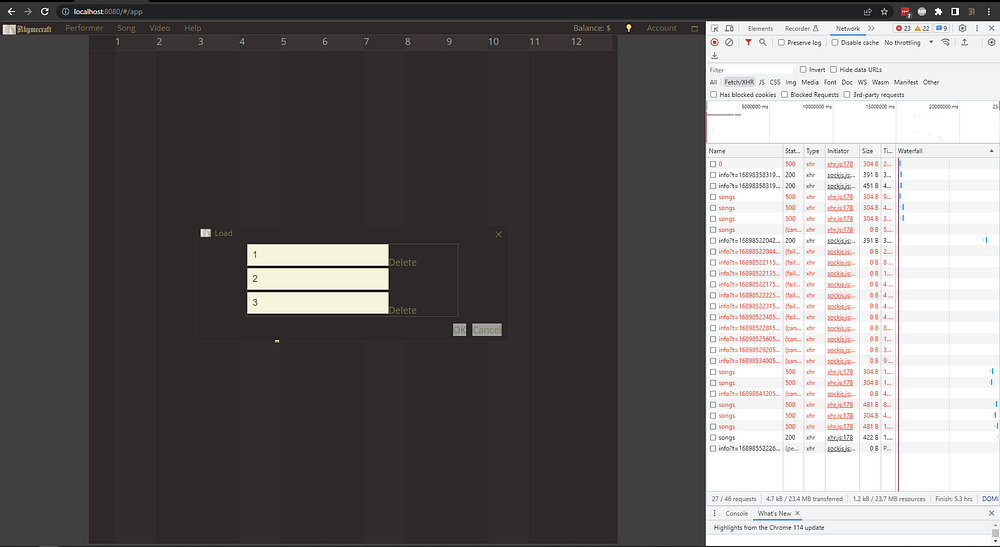Image resolution: width=1000 pixels, height=547 pixels.
Task: Expand more DevTools tabs with the chevron
Action: (871, 29)
